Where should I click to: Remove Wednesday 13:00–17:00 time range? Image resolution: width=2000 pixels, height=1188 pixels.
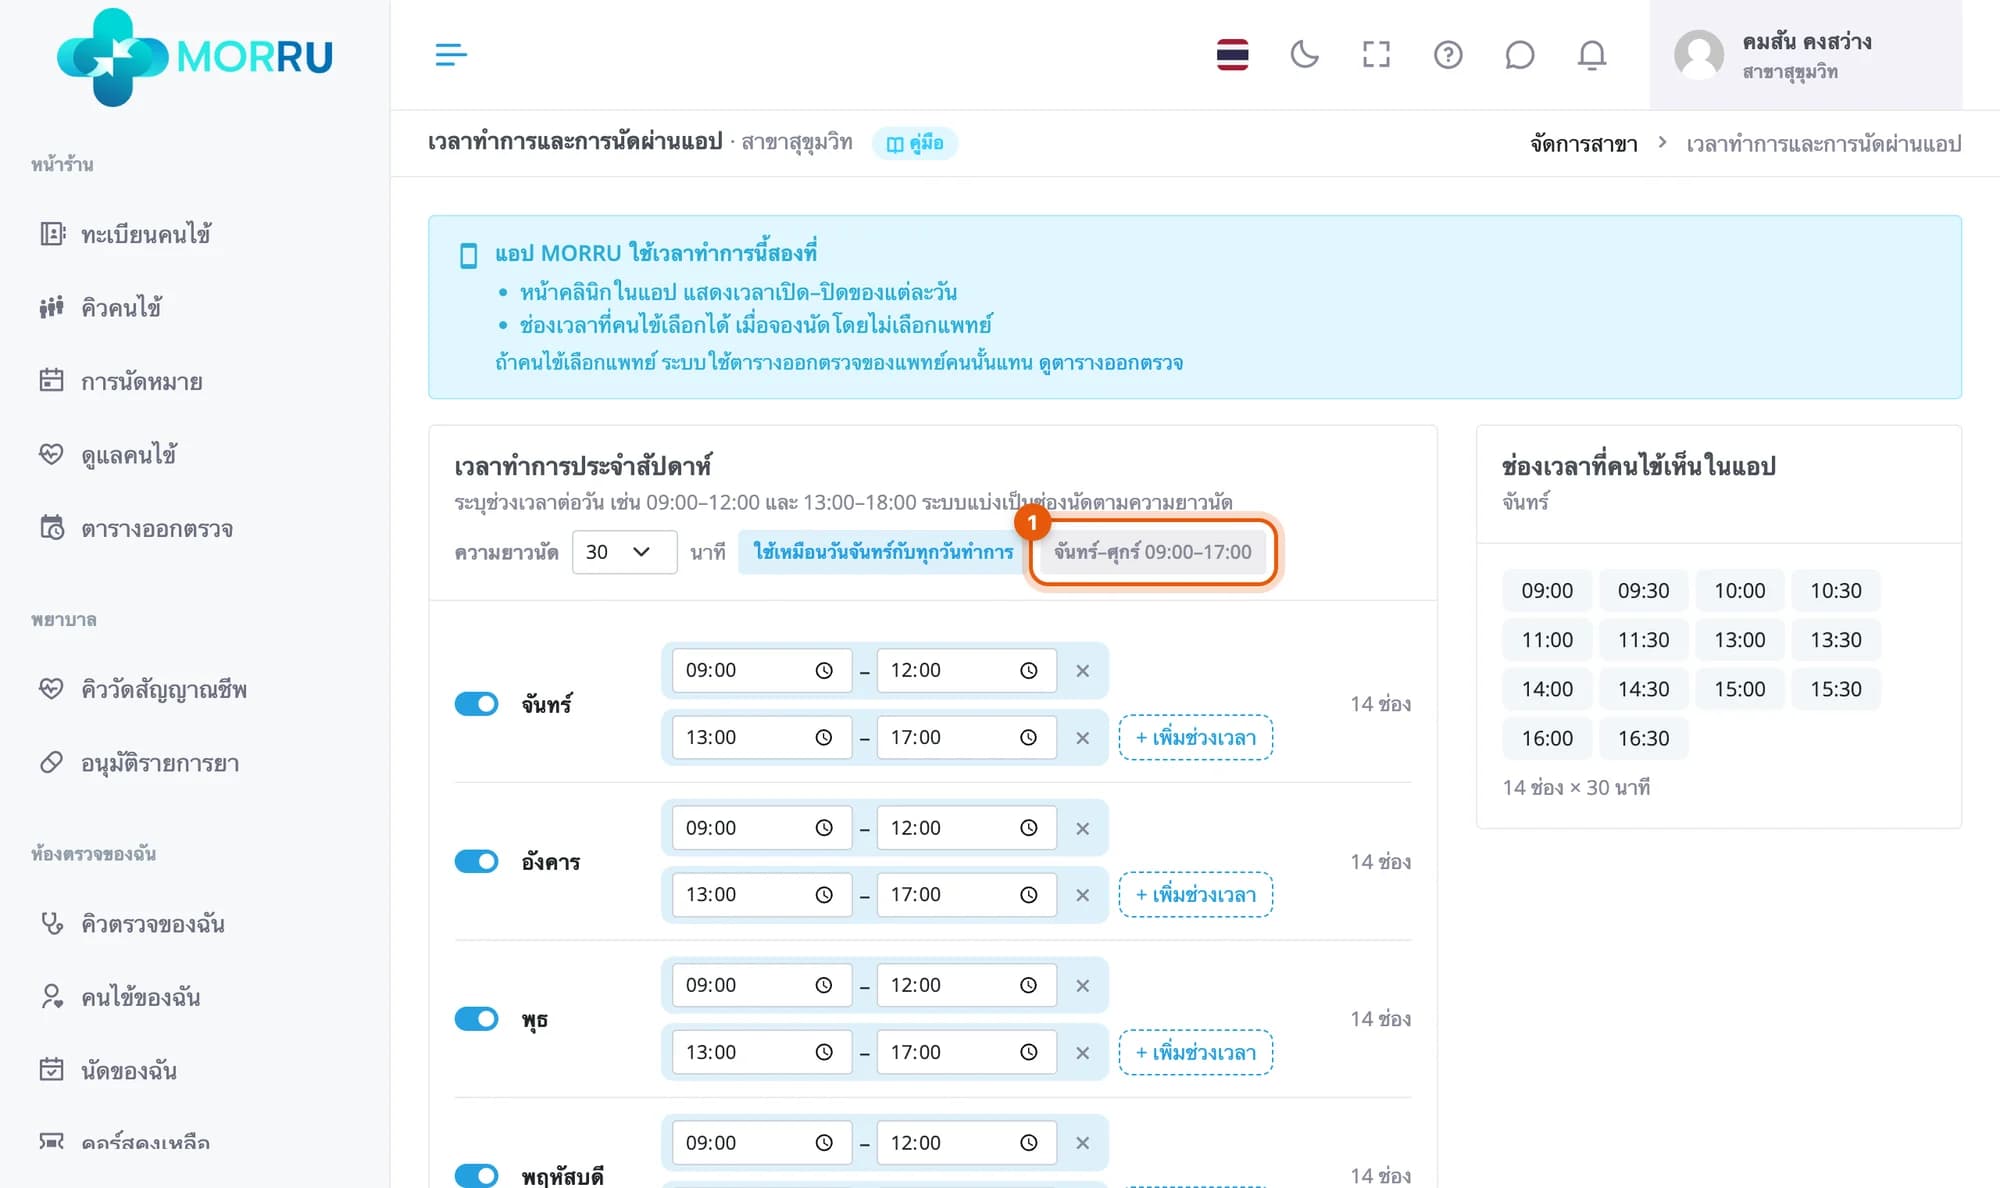(x=1082, y=1053)
